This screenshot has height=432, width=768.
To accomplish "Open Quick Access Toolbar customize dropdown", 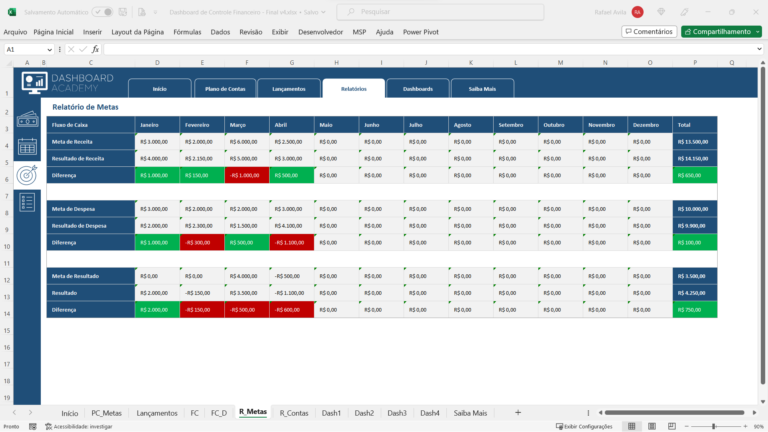I will point(155,12).
